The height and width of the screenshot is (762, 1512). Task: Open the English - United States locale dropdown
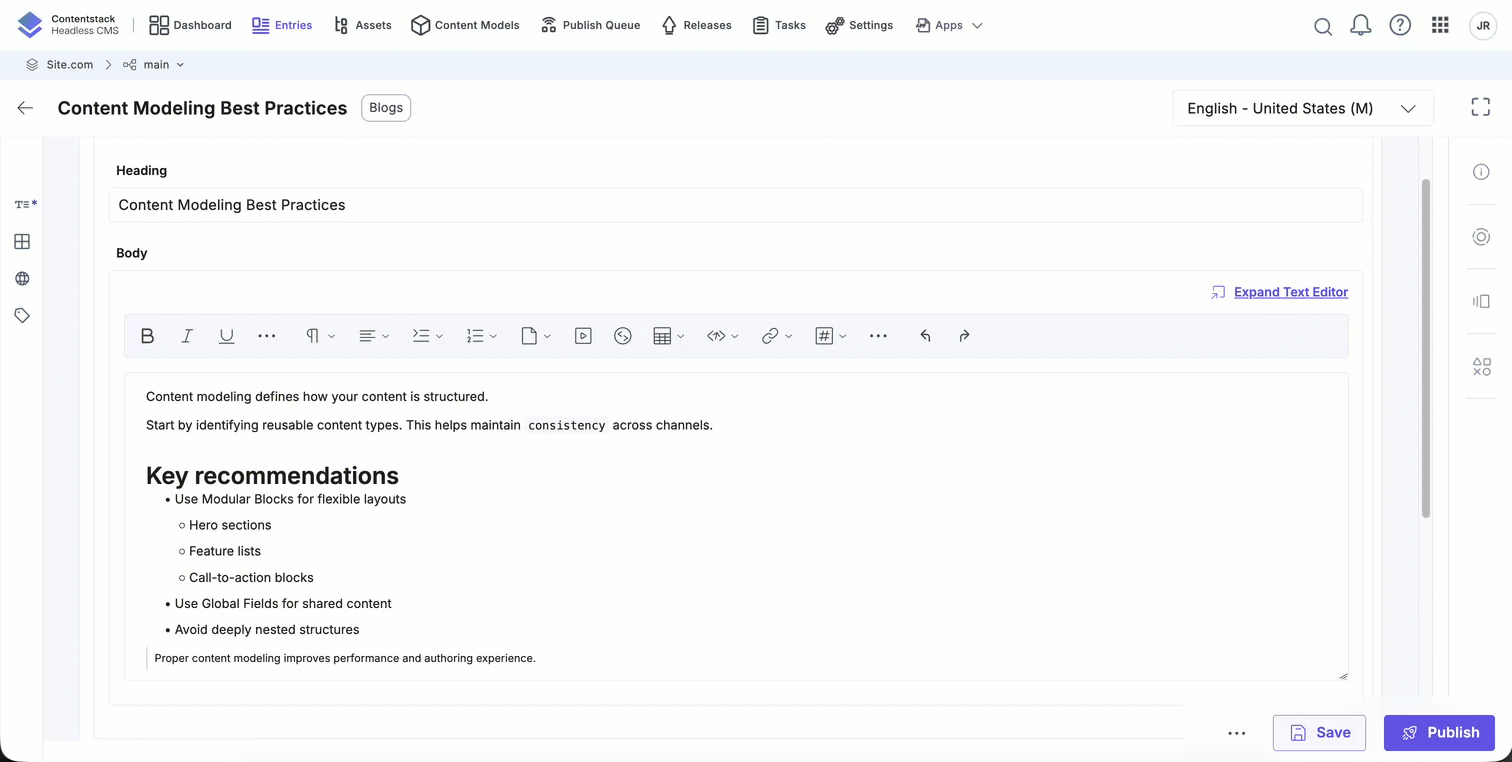1302,108
